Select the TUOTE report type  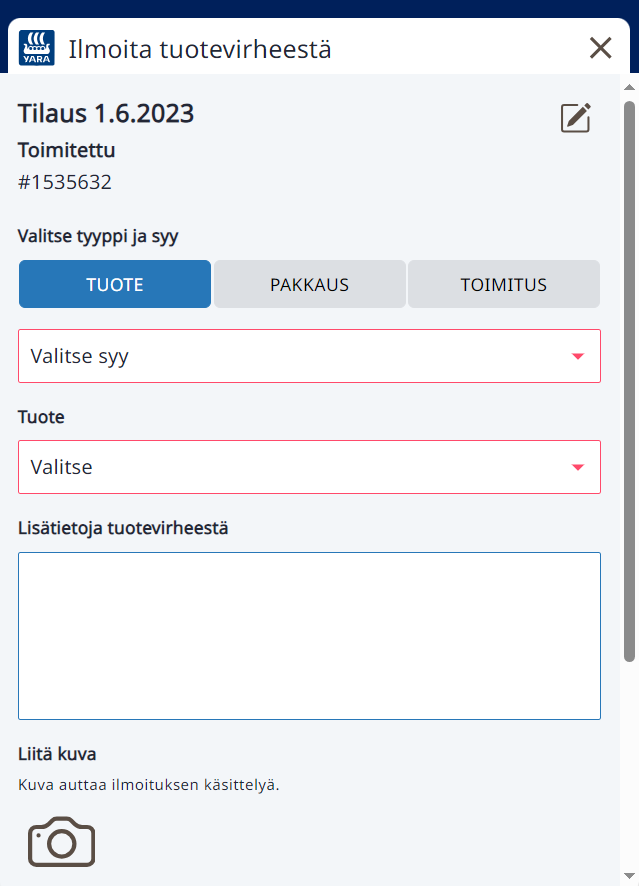(x=114, y=283)
